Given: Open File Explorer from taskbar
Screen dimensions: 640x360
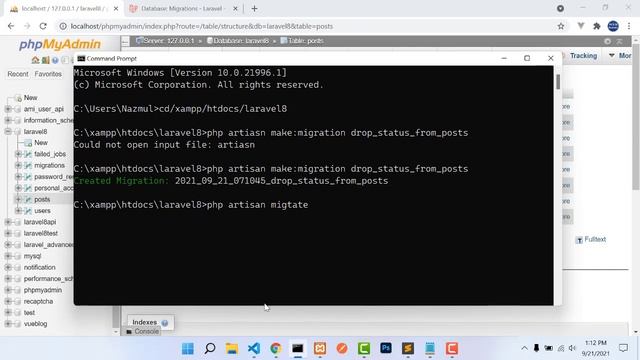Looking at the screenshot, I should [x=232, y=349].
